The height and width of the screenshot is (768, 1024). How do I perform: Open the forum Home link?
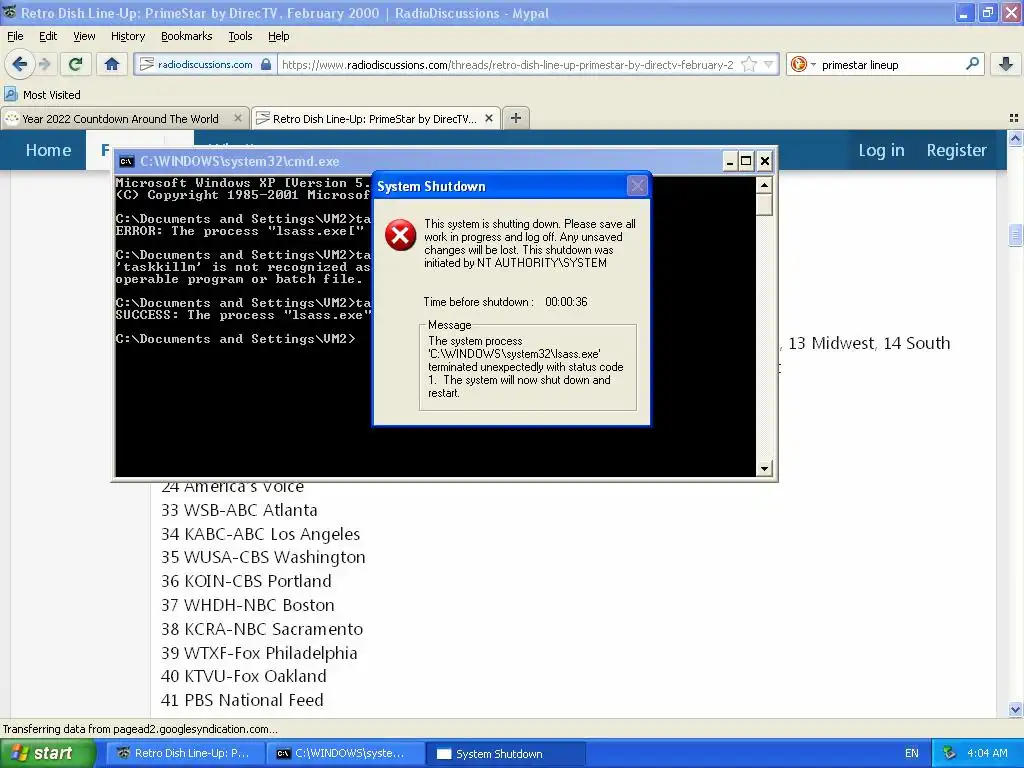point(48,150)
